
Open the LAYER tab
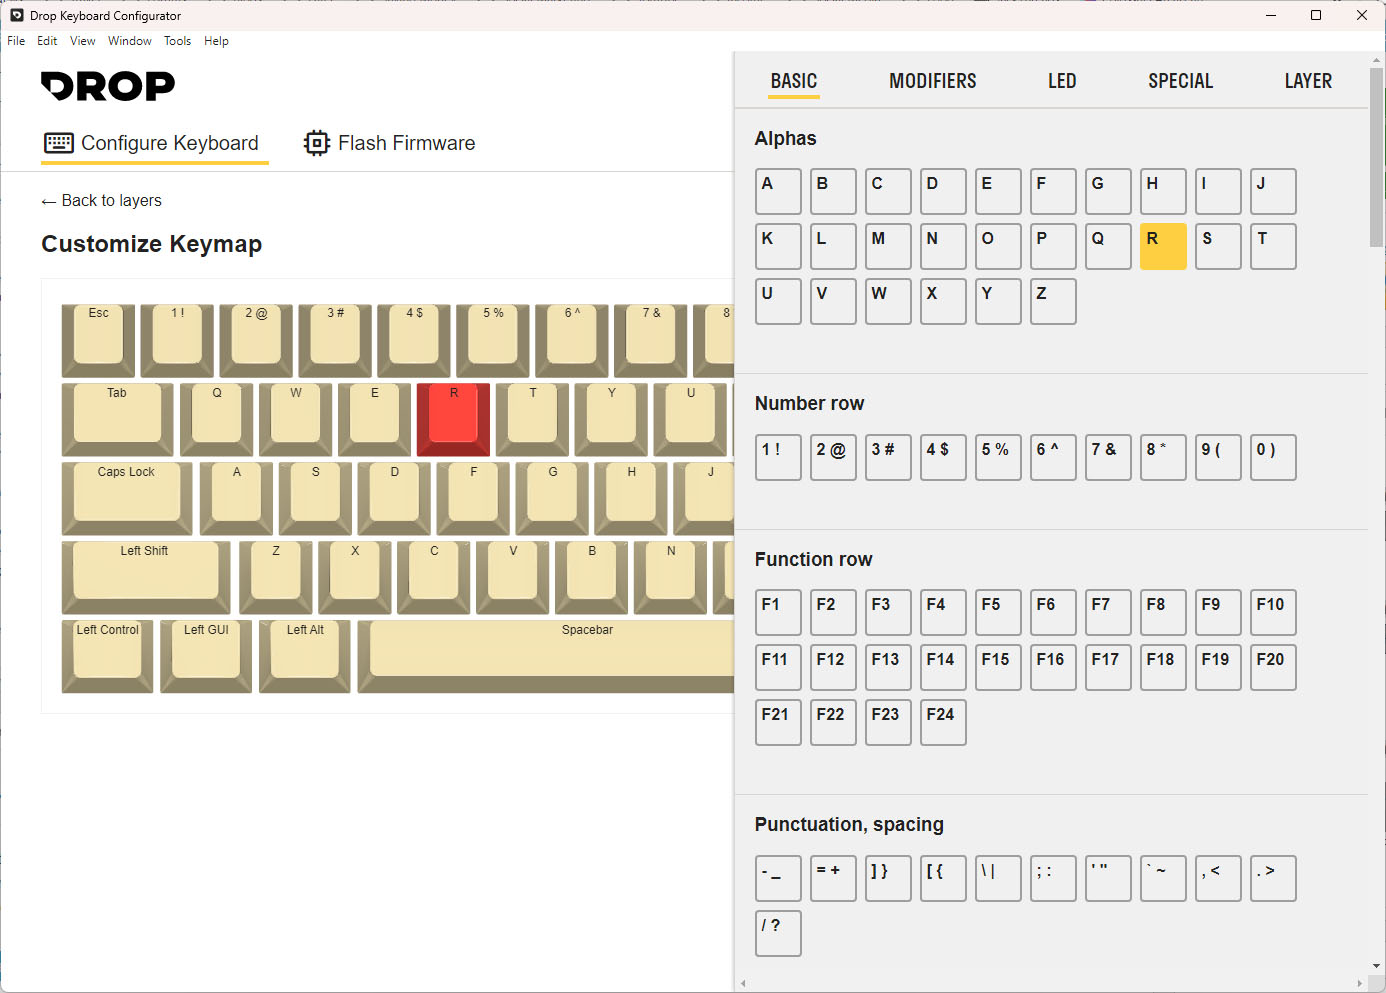(1308, 81)
